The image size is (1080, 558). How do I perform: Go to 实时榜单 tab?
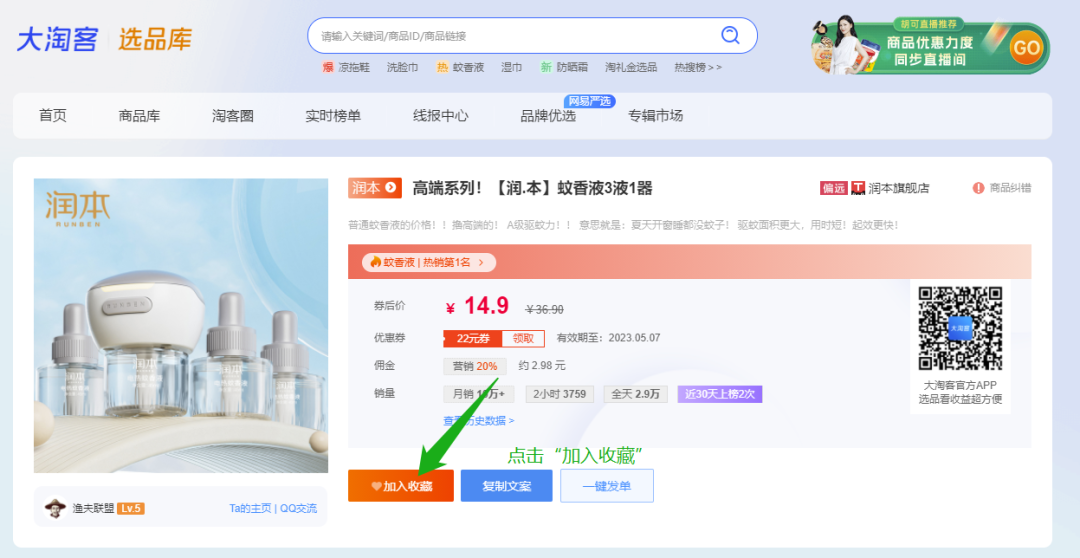(333, 116)
